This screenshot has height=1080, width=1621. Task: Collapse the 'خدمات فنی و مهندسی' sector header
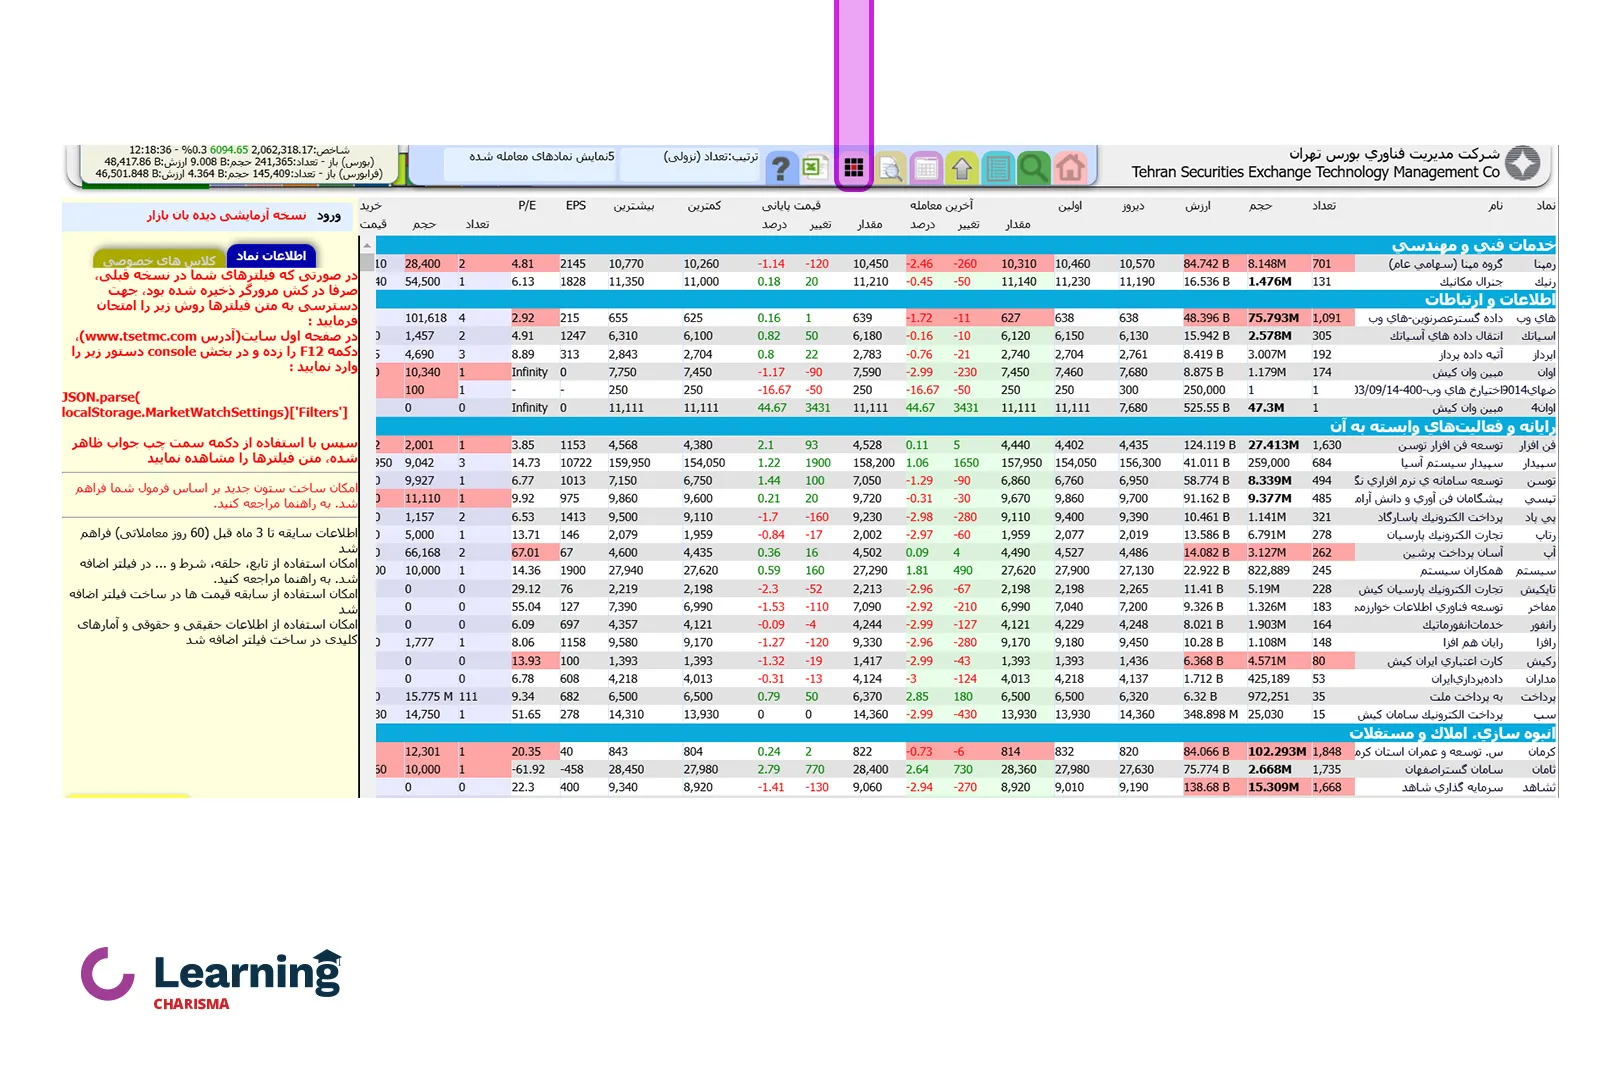[x=966, y=245]
